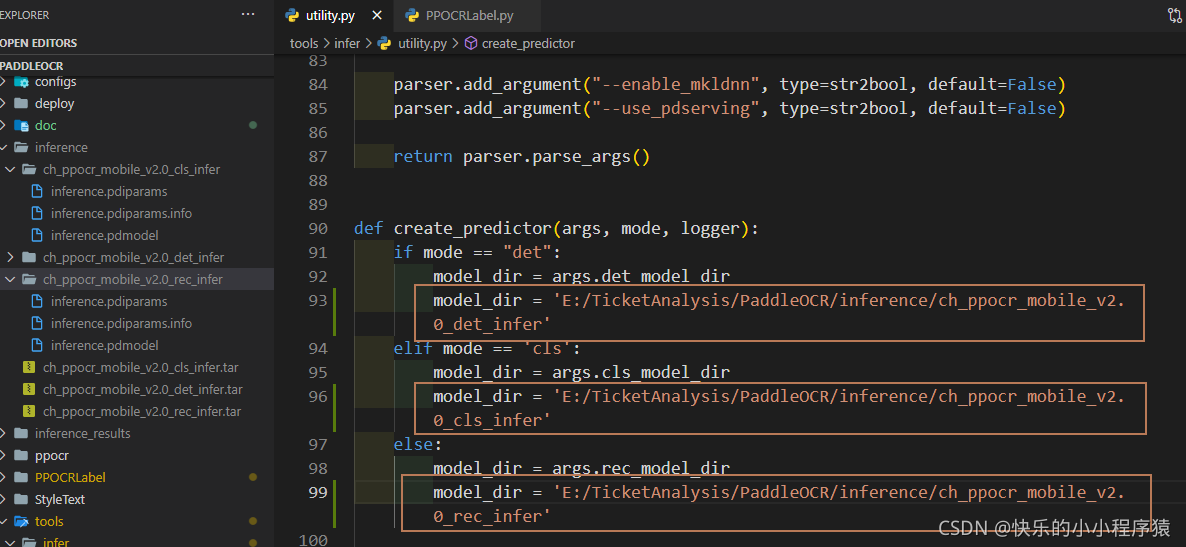This screenshot has width=1186, height=547.
Task: Select ch_ppocr_mobile_v2.0_rec_infer.tar file
Action: [x=142, y=412]
